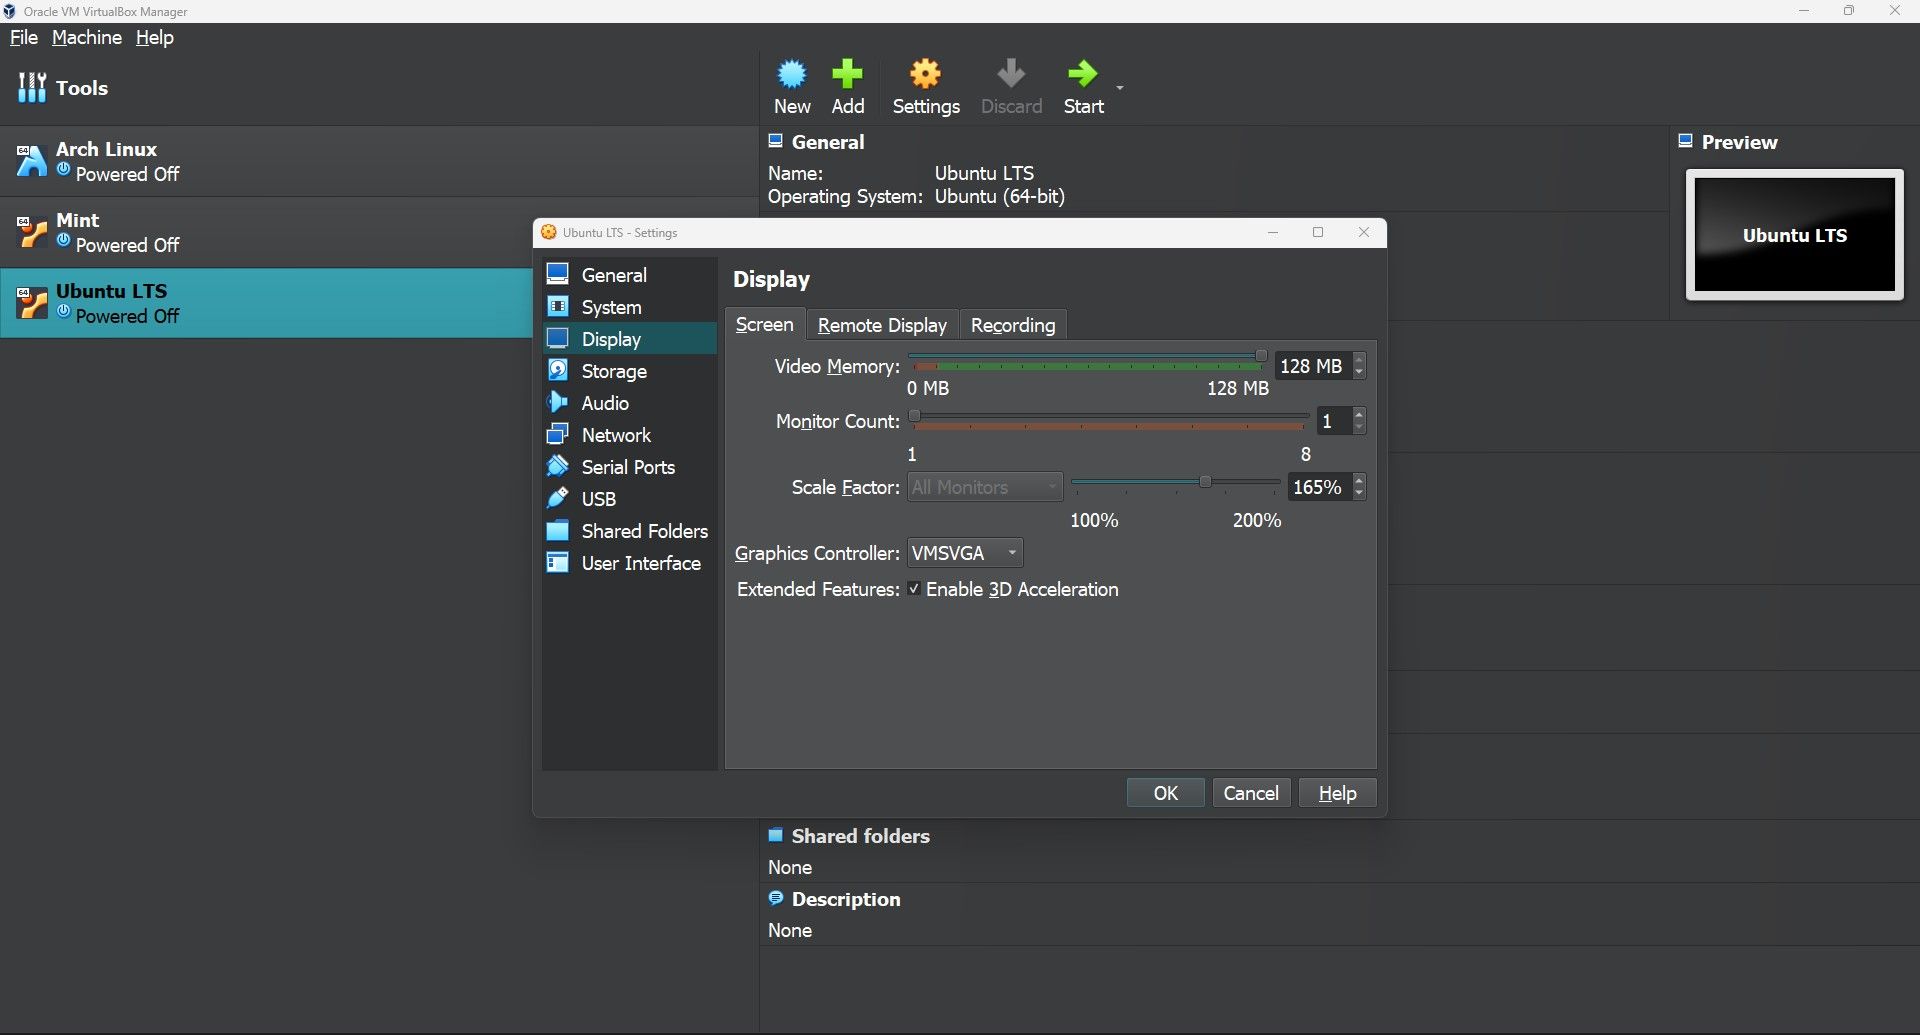Disable the Enable 3D Acceleration checkbox
Viewport: 1920px width, 1035px height.
(x=914, y=589)
